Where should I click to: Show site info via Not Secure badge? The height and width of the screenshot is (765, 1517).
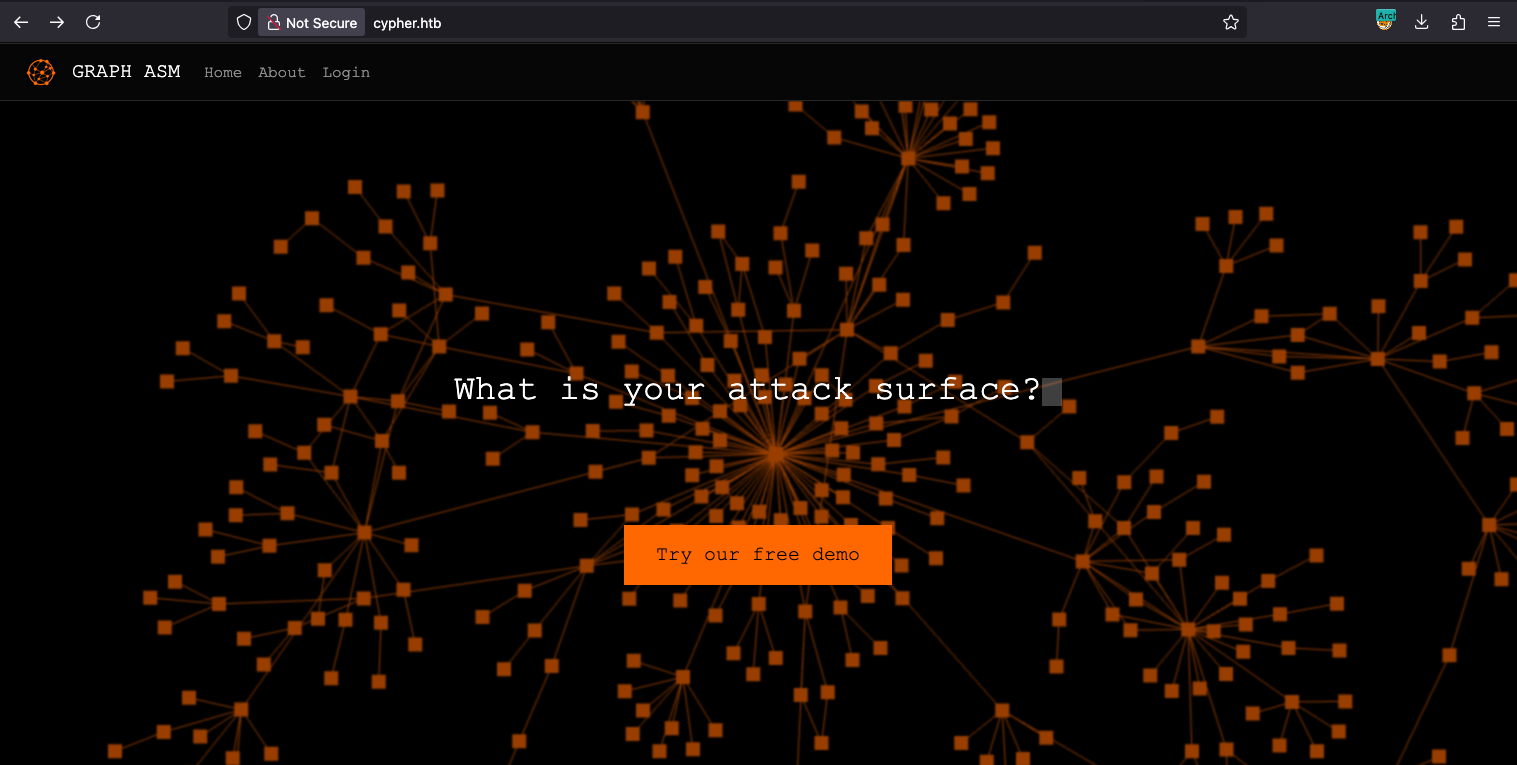[x=311, y=22]
